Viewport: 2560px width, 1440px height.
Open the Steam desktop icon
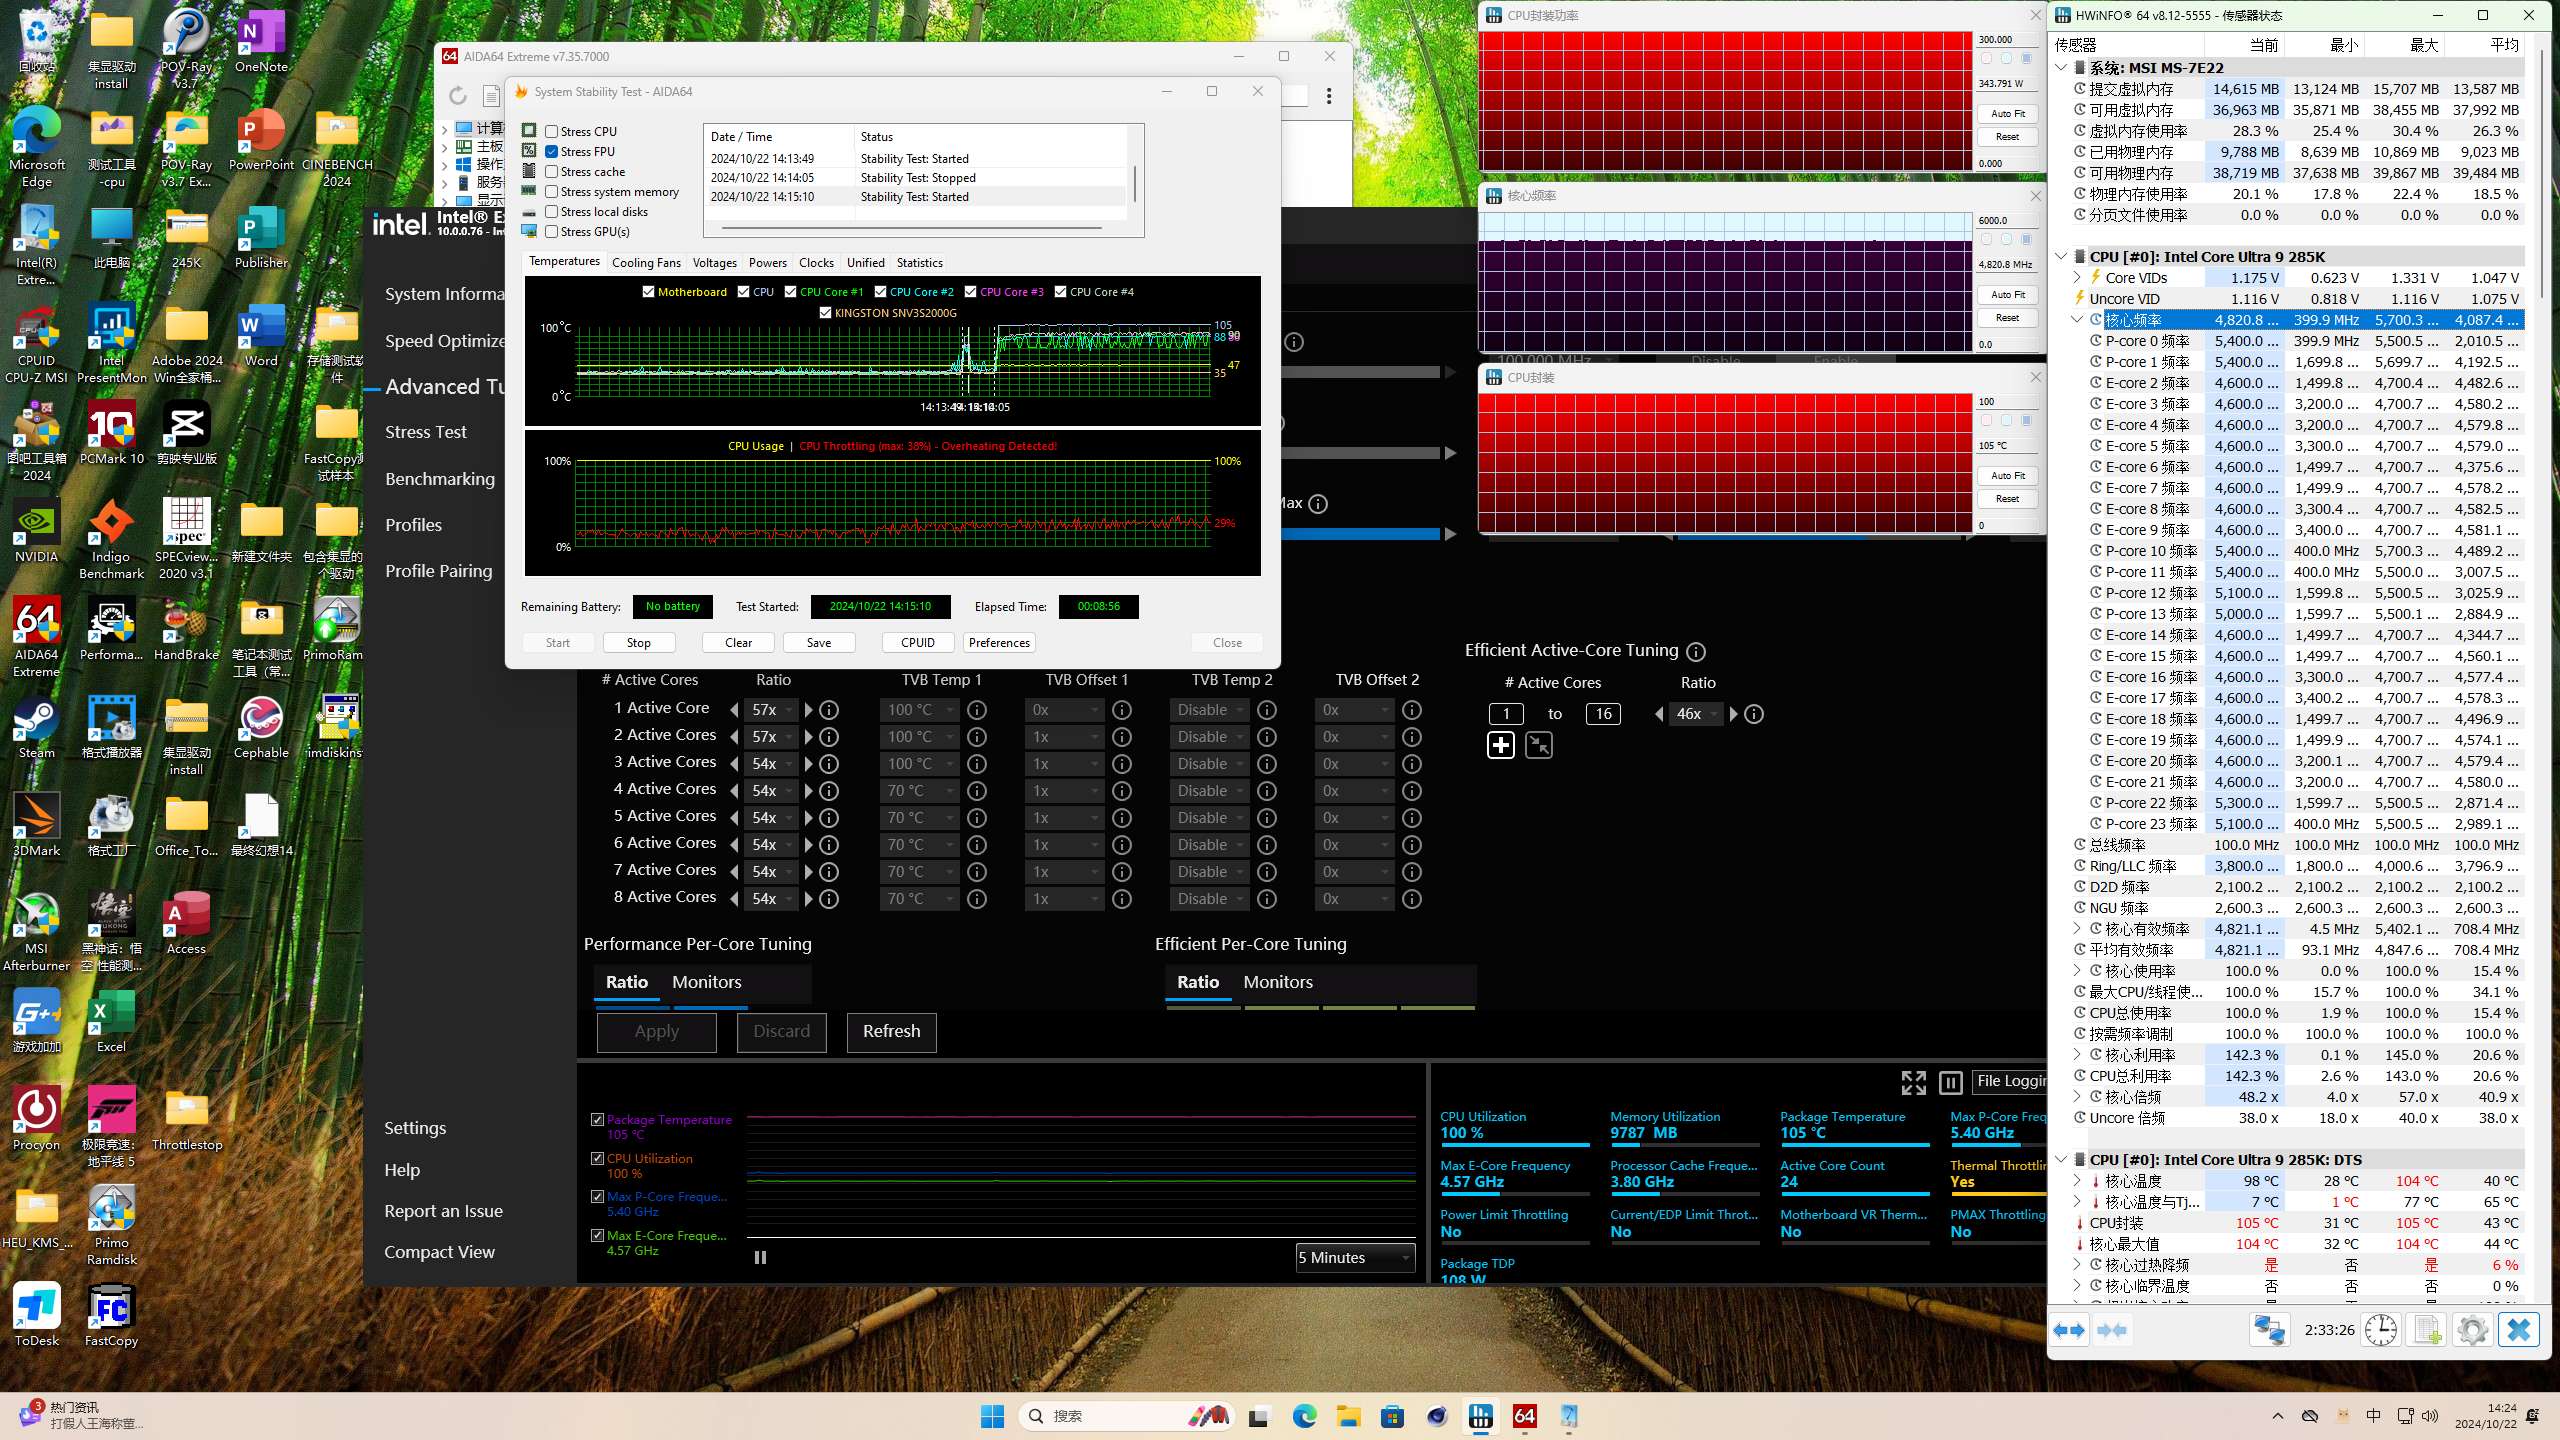tap(37, 726)
